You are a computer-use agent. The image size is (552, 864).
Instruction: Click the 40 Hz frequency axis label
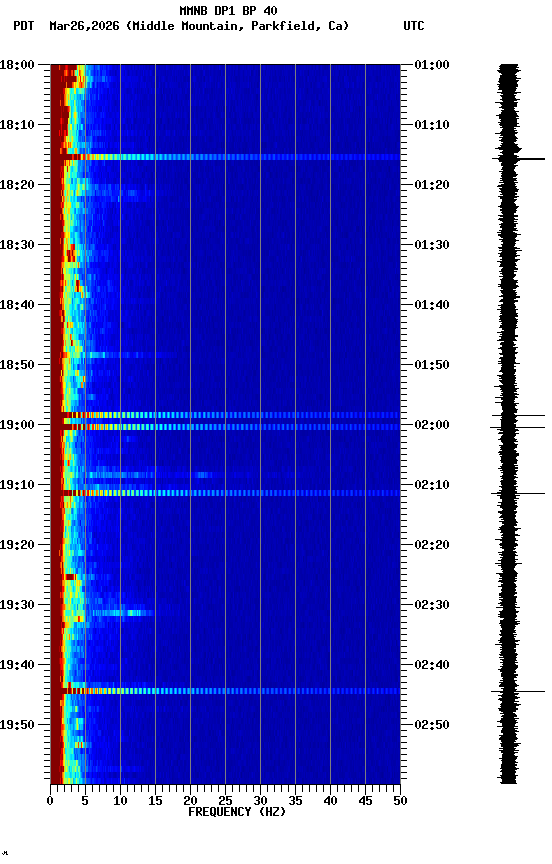tap(330, 801)
